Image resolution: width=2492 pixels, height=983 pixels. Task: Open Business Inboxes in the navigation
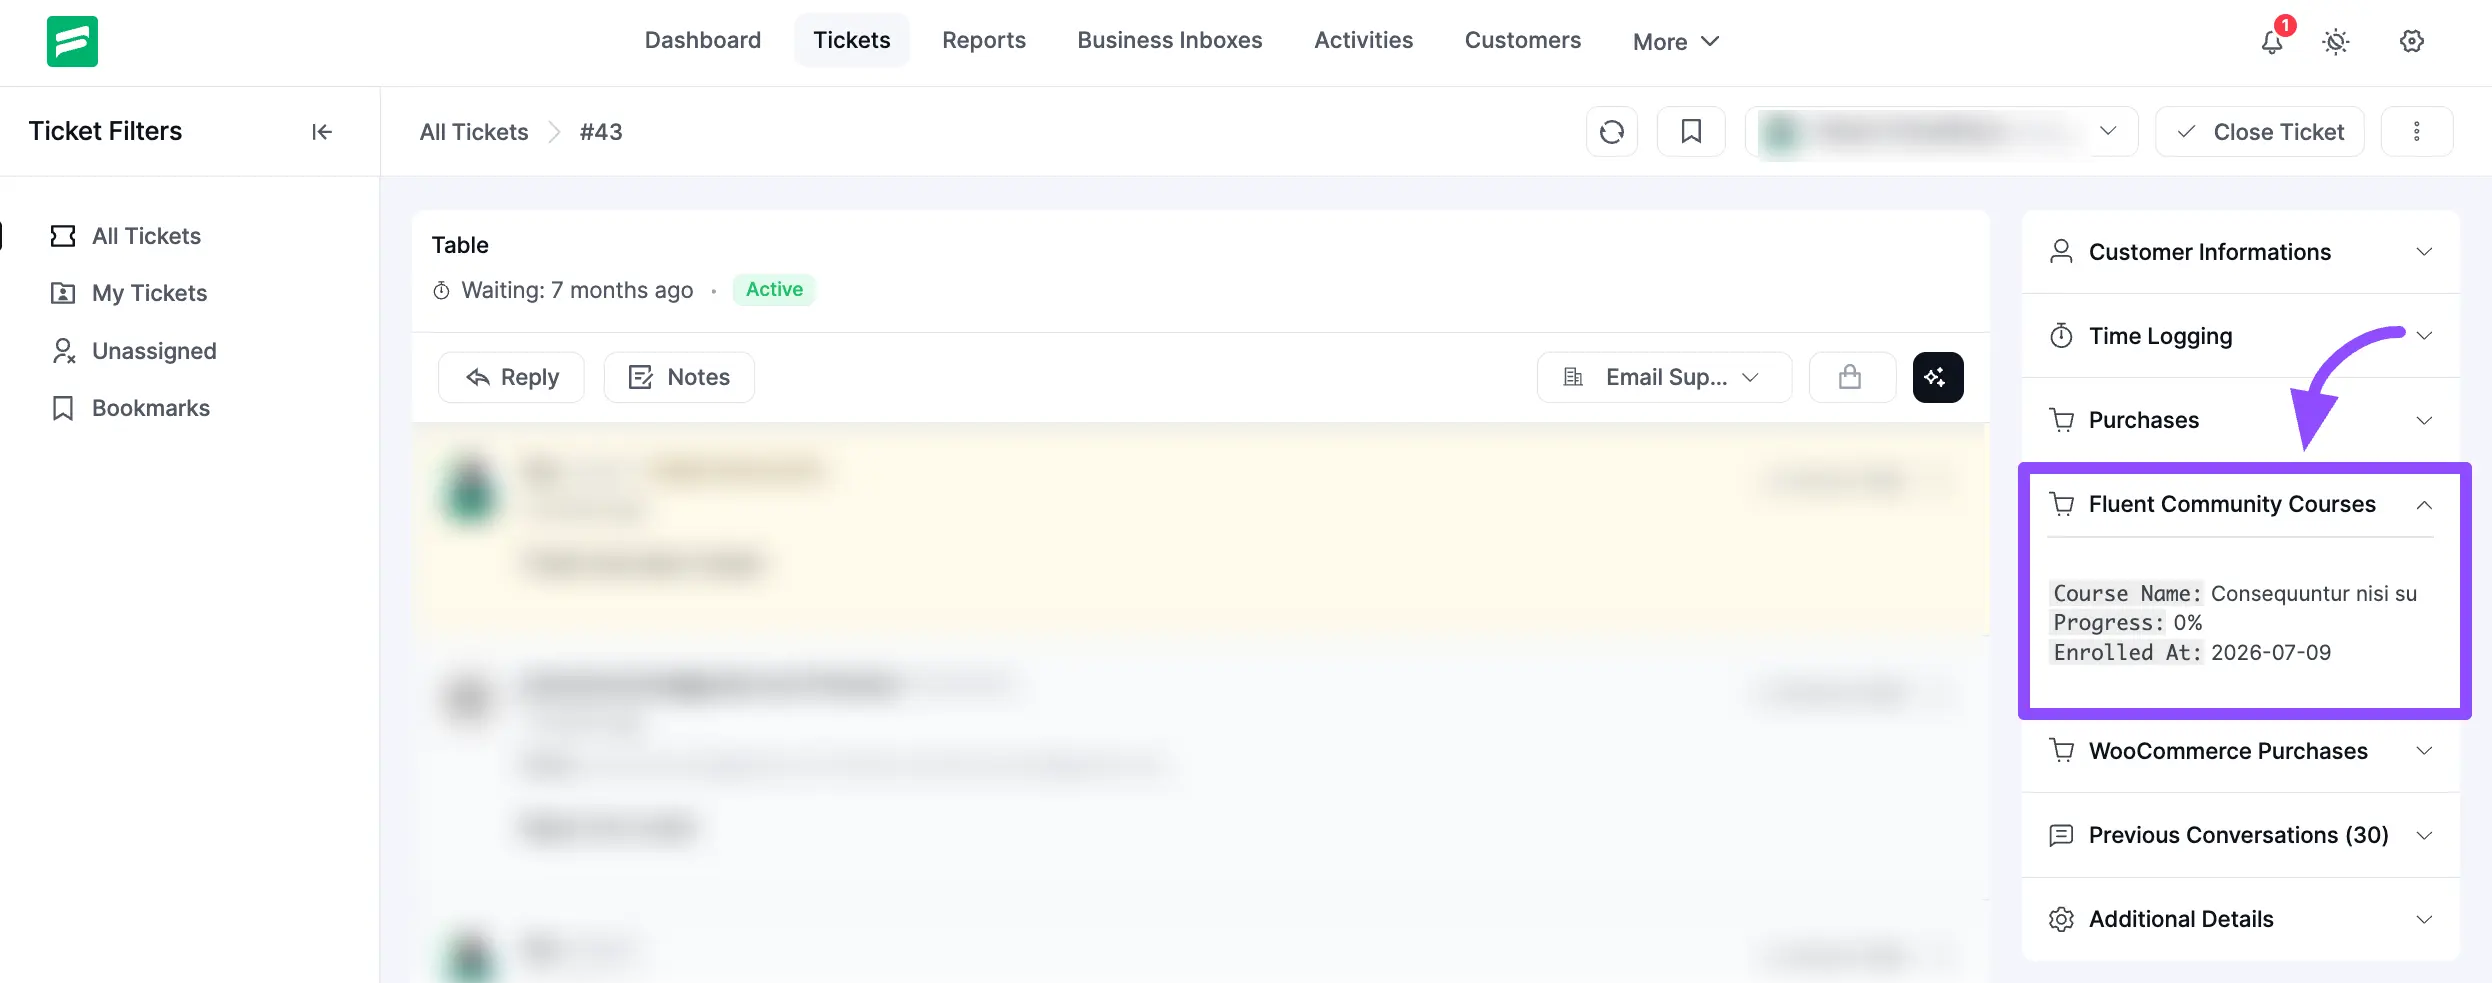click(x=1170, y=40)
